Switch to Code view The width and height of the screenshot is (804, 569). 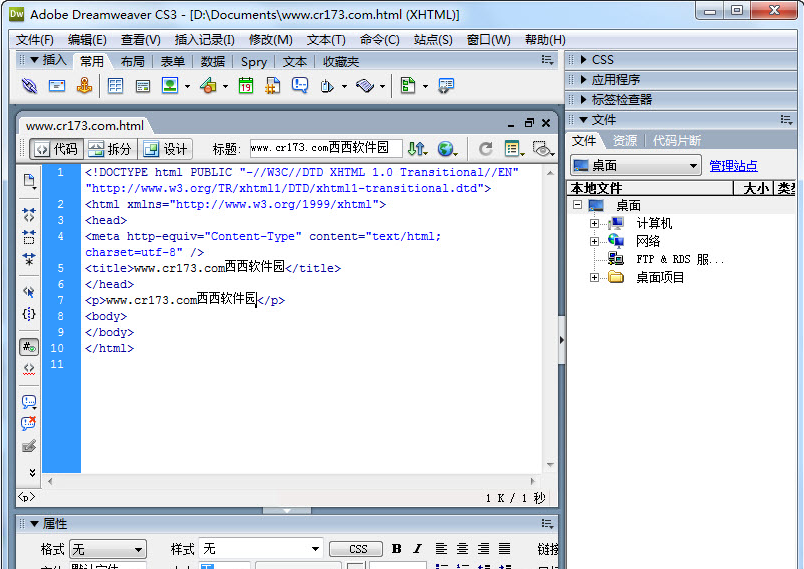56,149
